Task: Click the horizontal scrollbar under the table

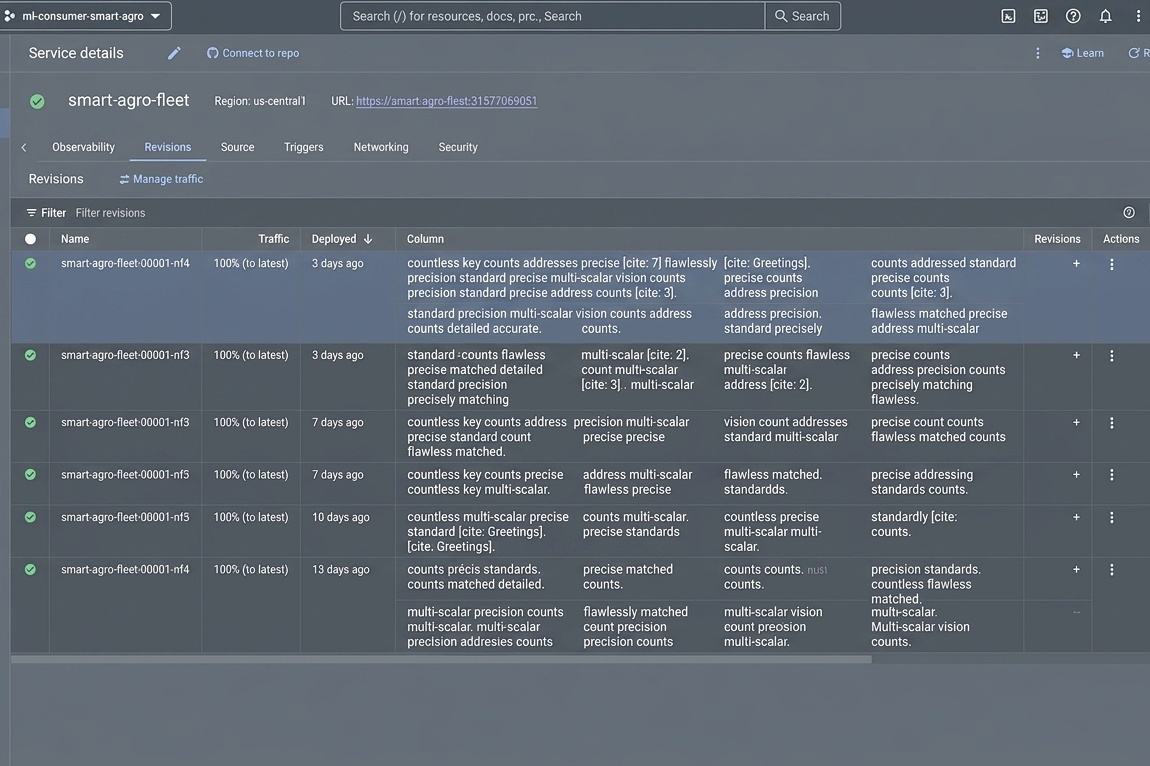Action: [442, 660]
